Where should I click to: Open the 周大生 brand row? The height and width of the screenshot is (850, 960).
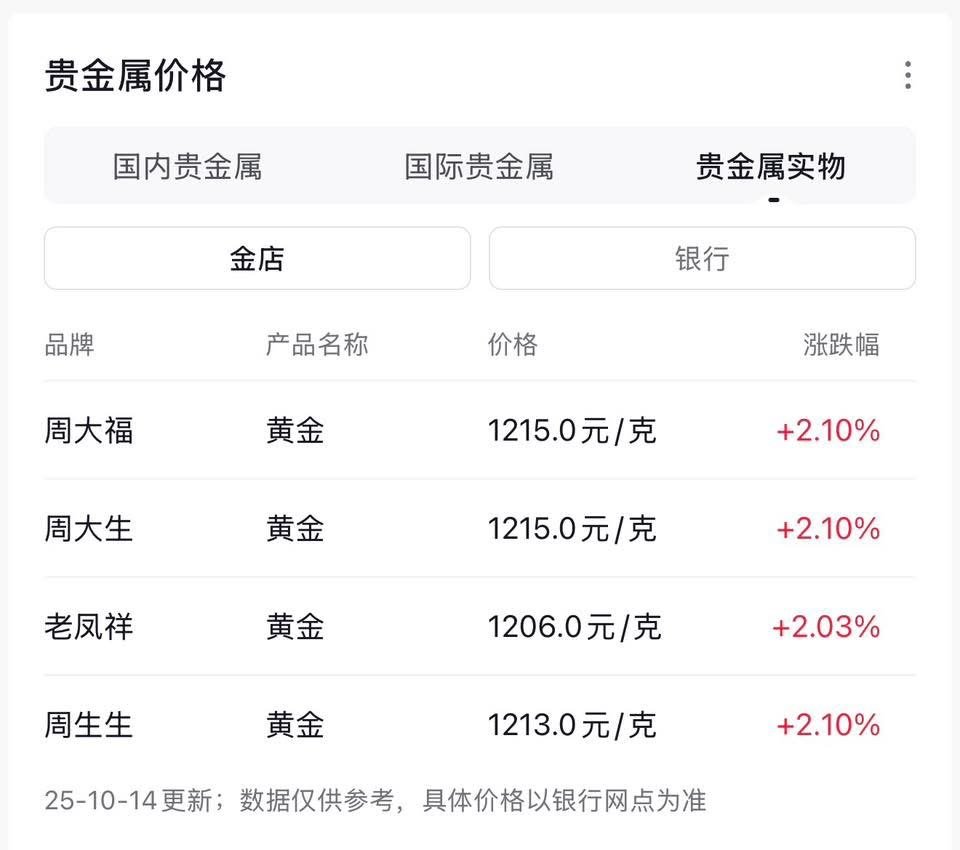click(89, 528)
